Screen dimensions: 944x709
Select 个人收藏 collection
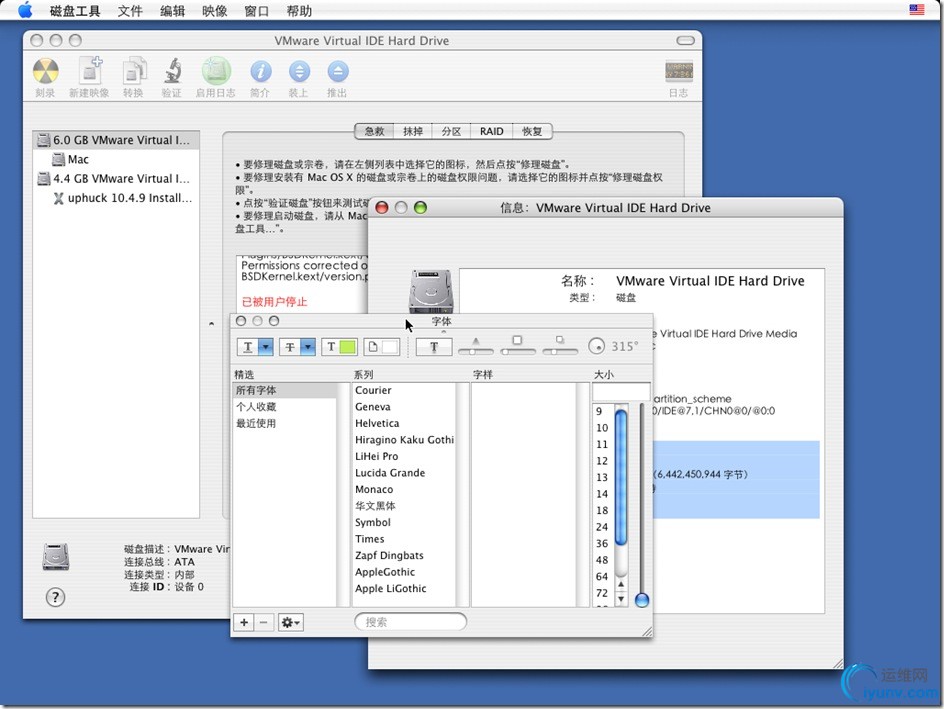pos(284,407)
